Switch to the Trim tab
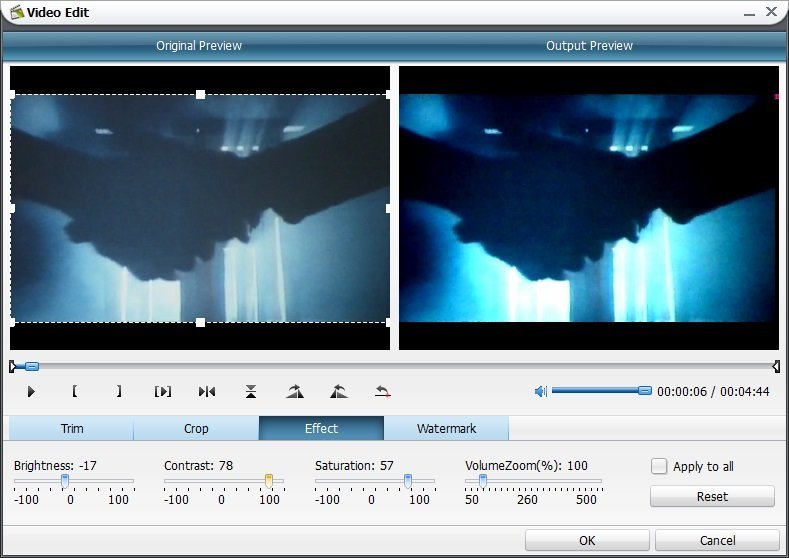The image size is (789, 558). [71, 428]
